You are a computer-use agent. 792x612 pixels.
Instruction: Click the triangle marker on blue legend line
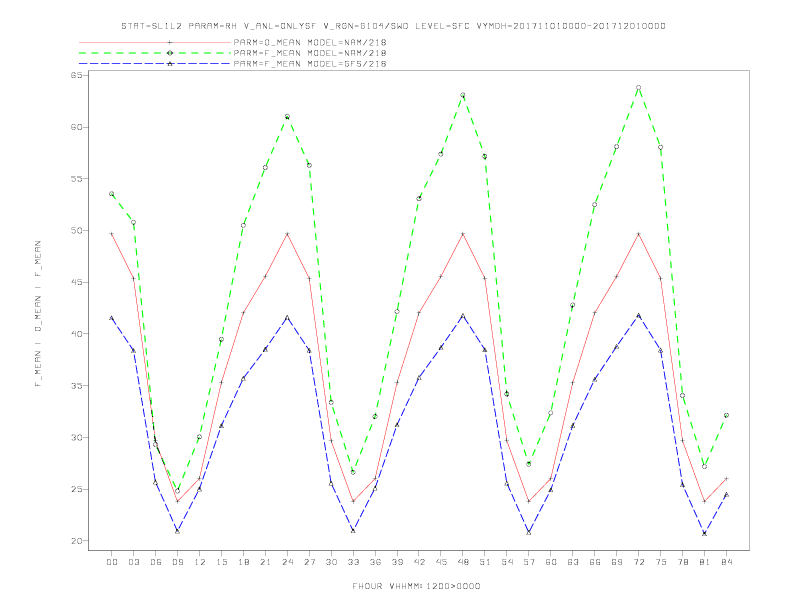click(170, 64)
